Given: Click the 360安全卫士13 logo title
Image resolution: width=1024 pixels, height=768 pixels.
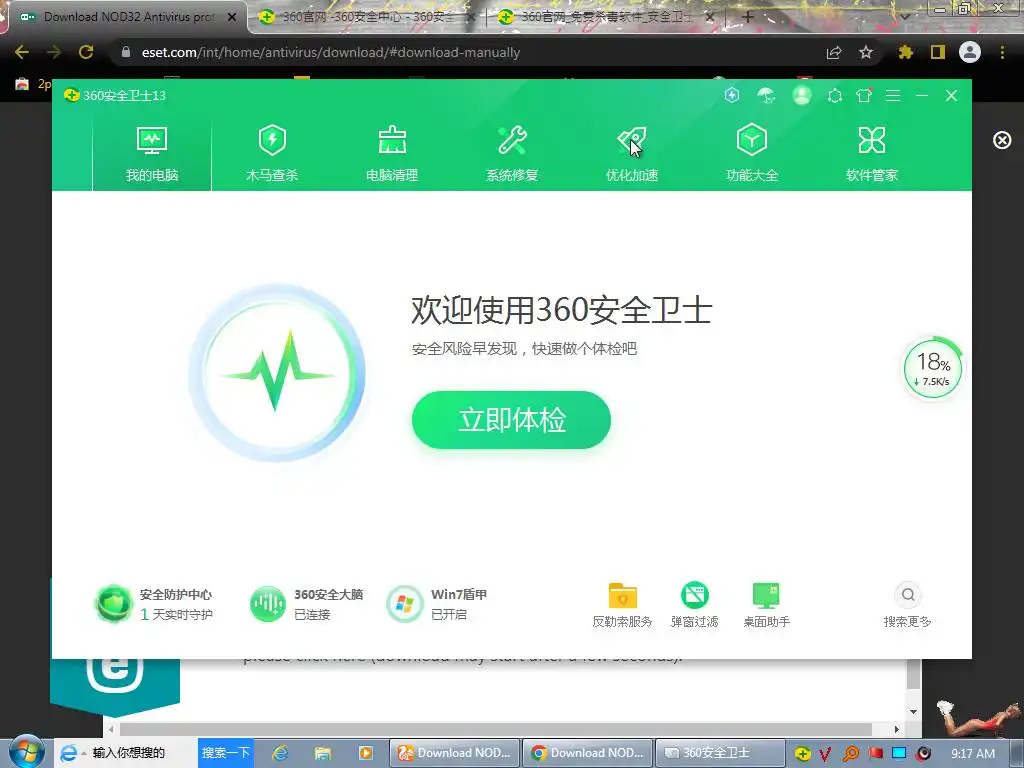Looking at the screenshot, I should point(115,95).
